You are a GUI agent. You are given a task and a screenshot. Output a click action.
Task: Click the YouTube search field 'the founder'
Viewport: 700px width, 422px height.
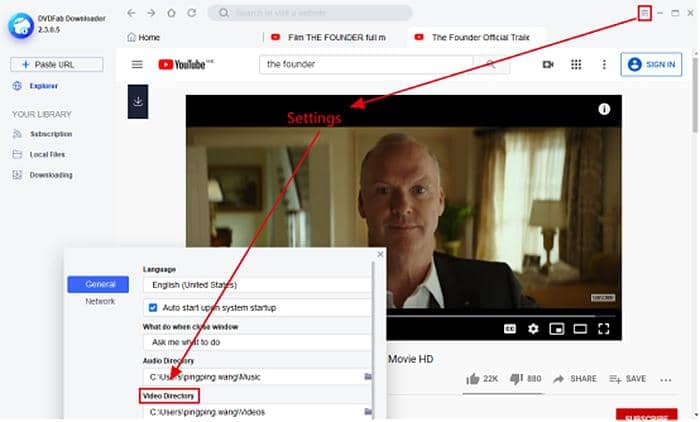pyautogui.click(x=366, y=65)
